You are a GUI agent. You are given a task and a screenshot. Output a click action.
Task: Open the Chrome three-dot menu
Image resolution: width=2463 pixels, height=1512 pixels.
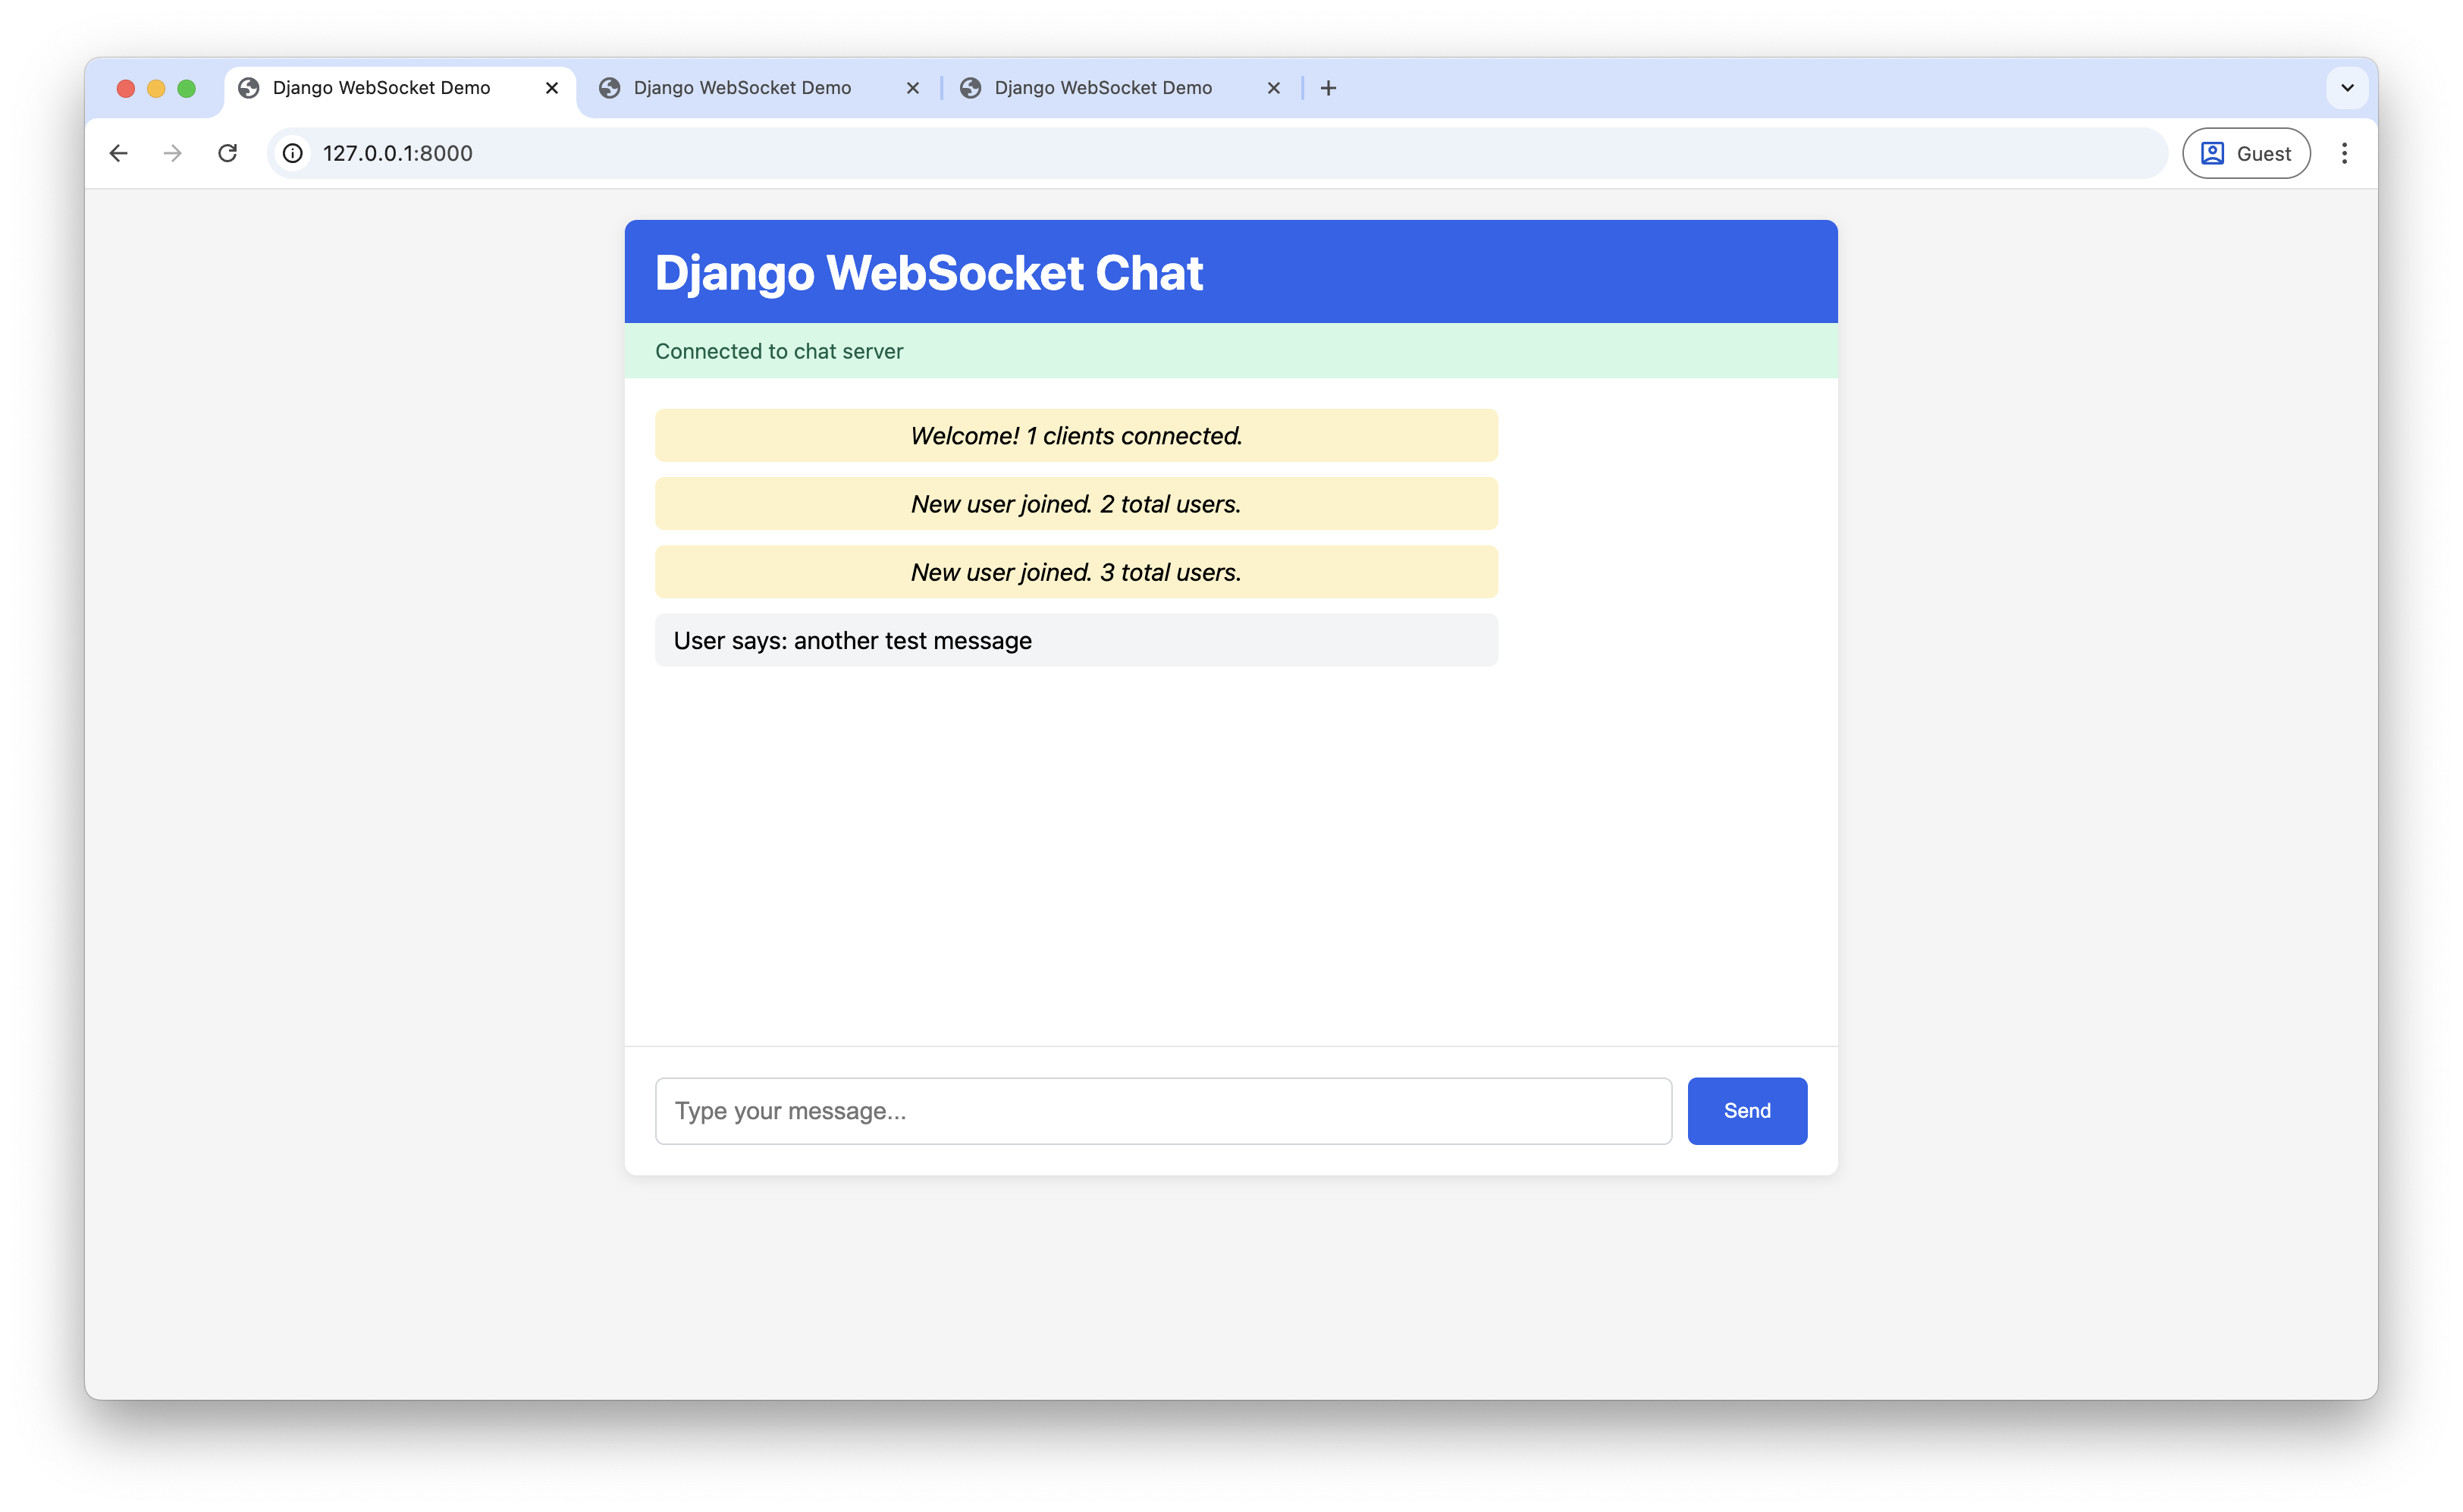point(2344,153)
